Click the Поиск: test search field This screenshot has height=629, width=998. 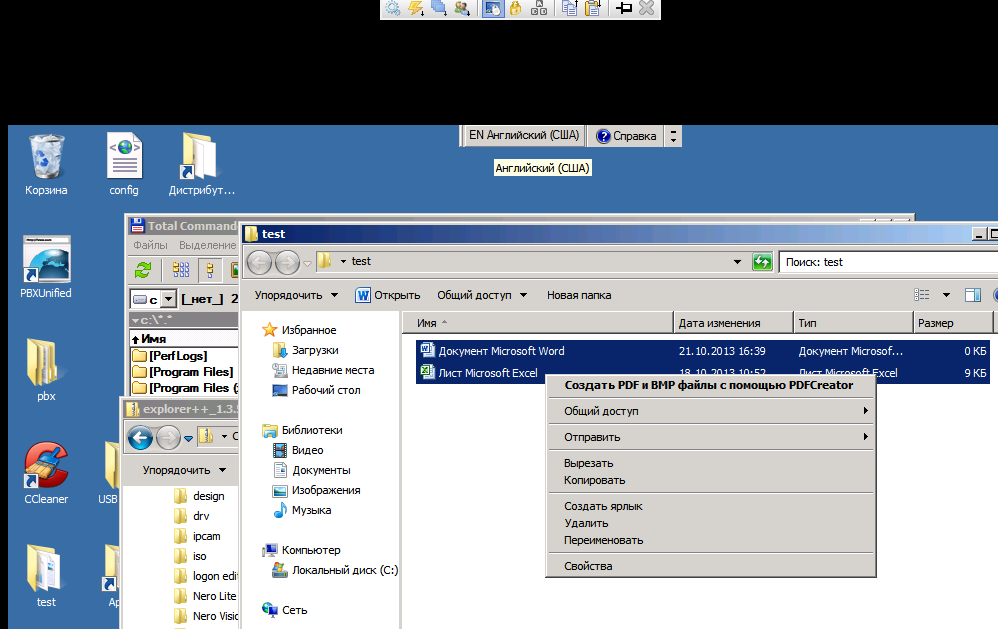tap(885, 262)
